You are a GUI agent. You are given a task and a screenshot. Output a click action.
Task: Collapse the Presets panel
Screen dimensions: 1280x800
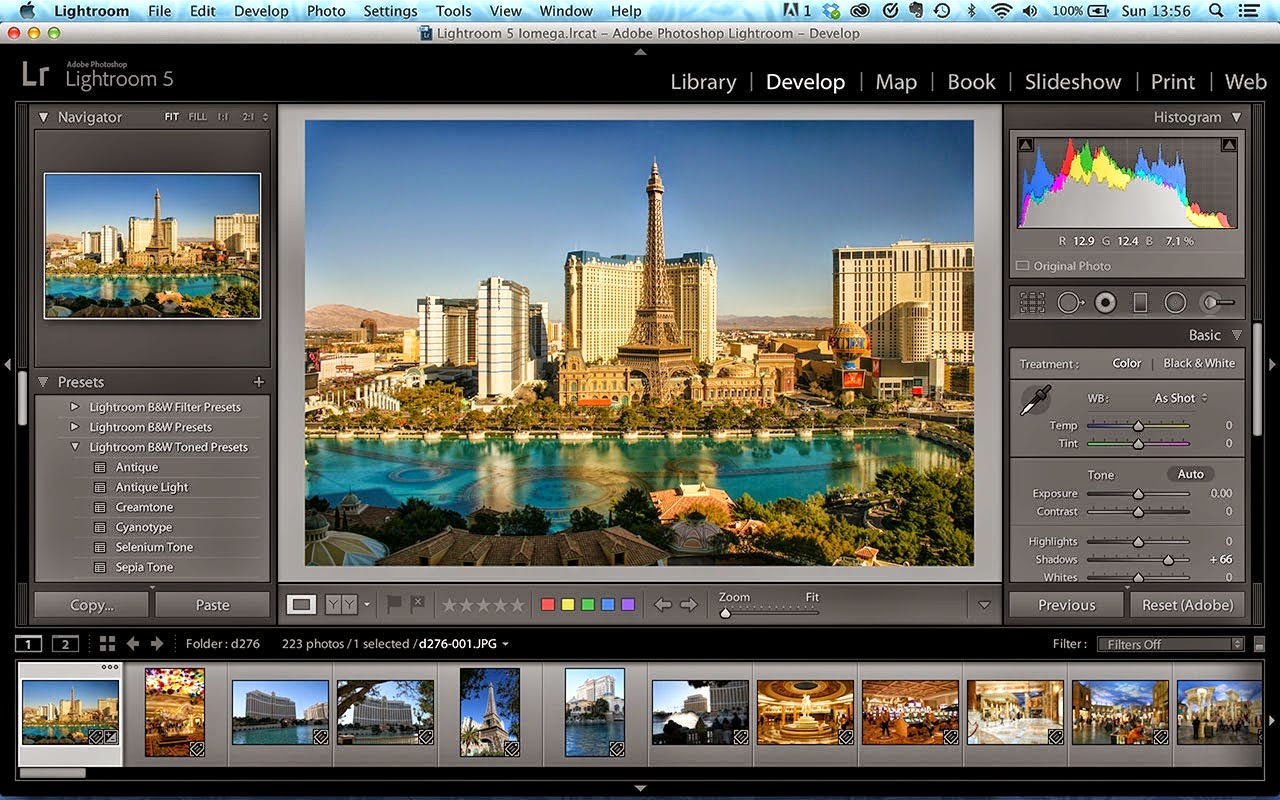[x=43, y=382]
